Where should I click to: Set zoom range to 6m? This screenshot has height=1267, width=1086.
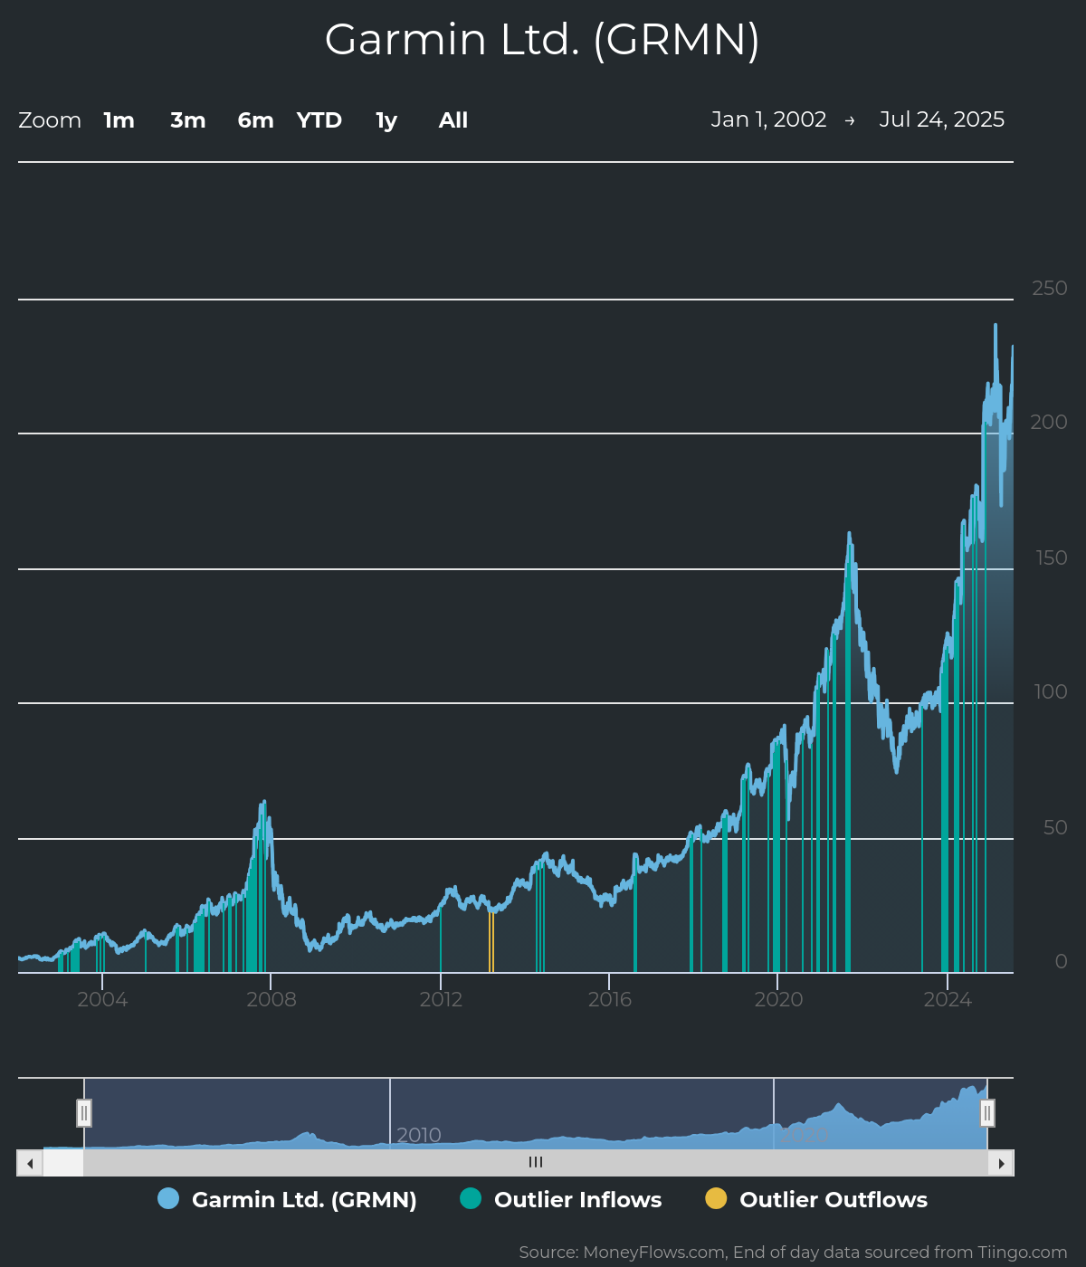coord(256,120)
